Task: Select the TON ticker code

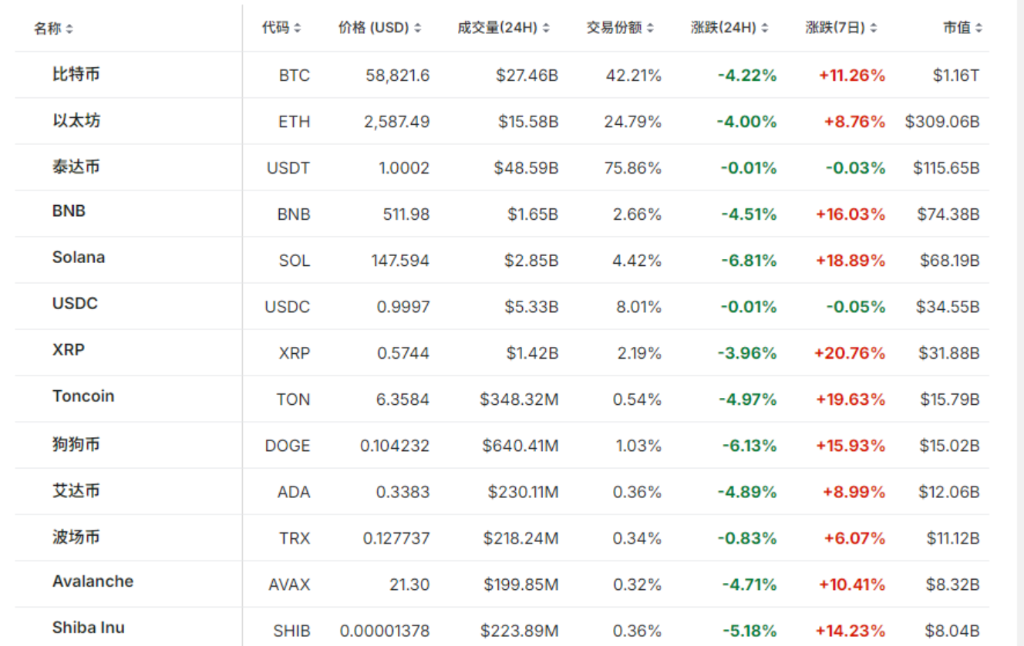Action: click(x=293, y=400)
